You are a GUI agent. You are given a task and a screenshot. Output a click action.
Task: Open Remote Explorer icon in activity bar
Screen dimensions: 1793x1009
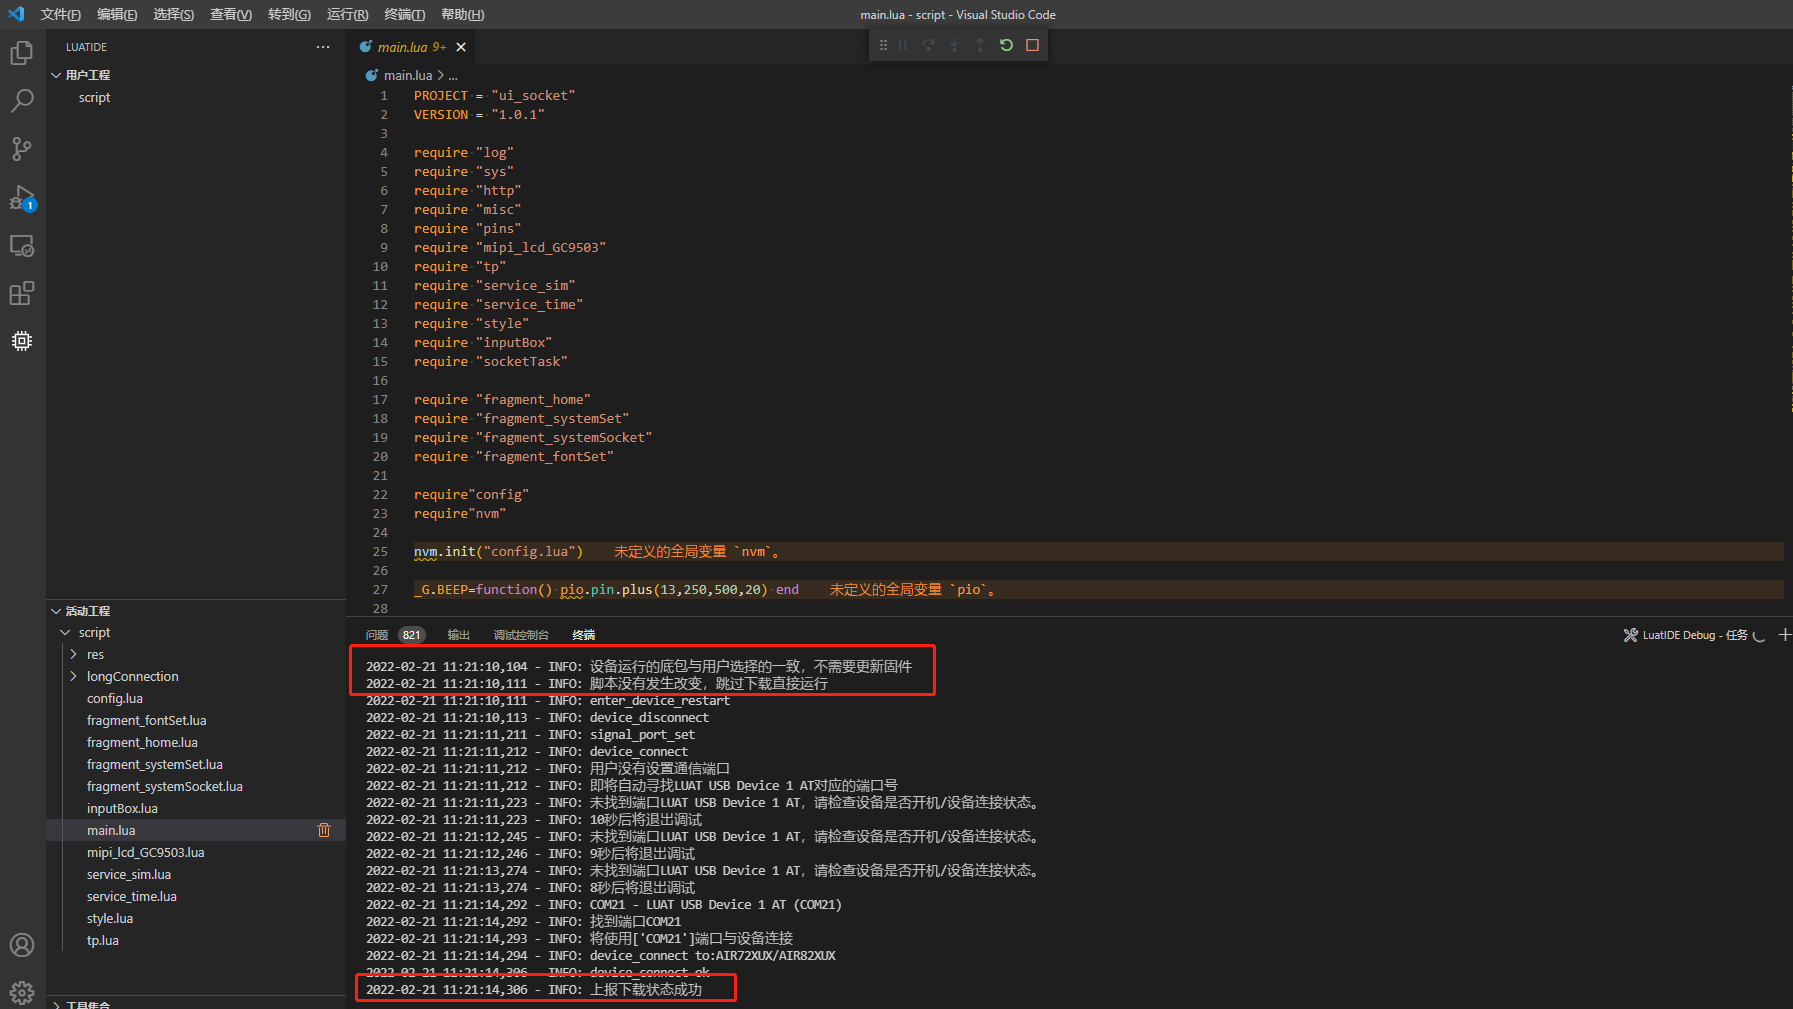coord(22,245)
